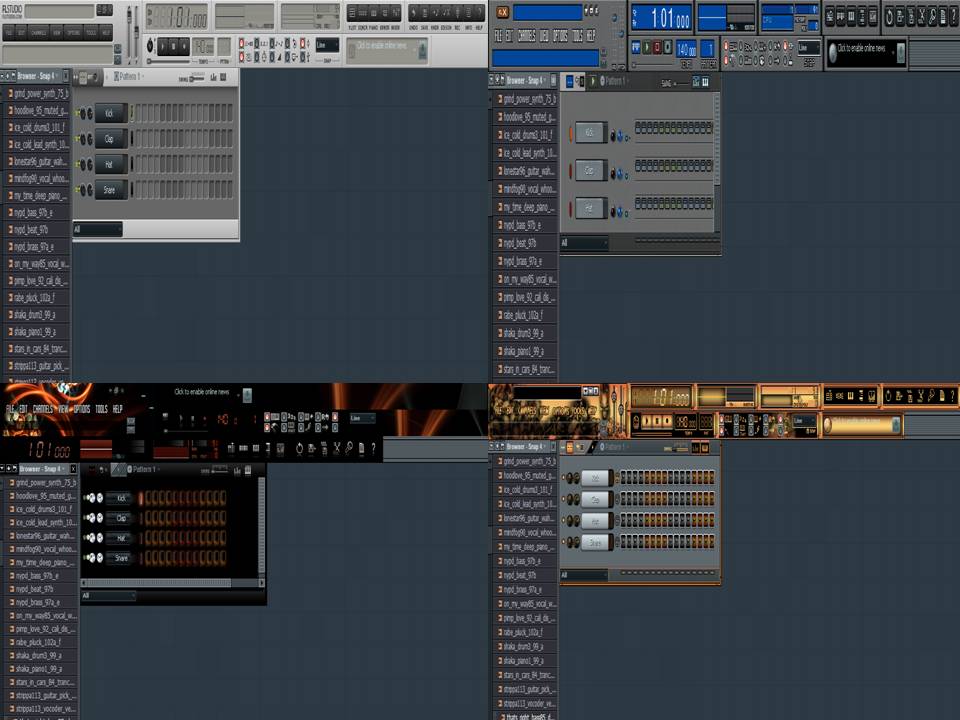Click the scissors icon in gold skin toolbar
Viewport: 960px width, 720px height.
[x=920, y=396]
